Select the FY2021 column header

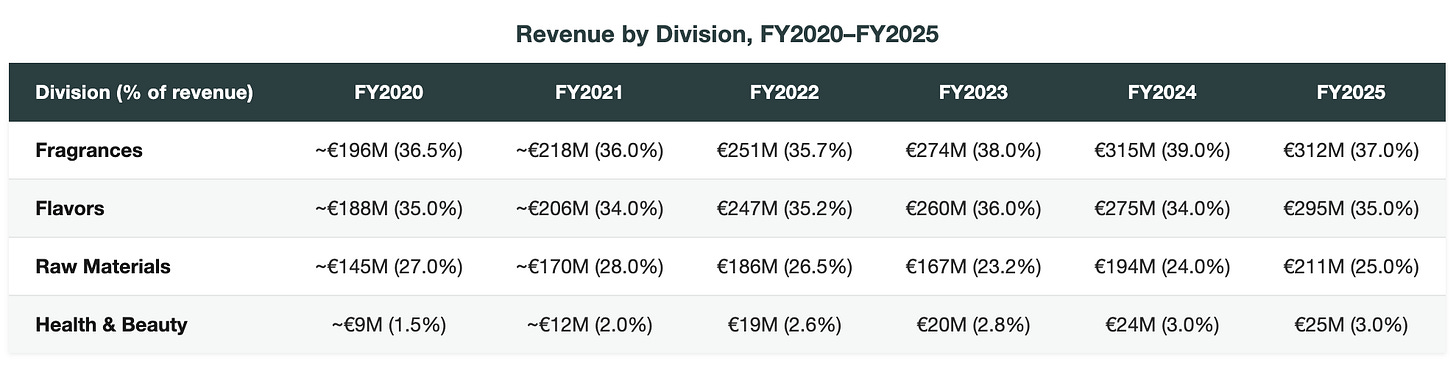589,93
